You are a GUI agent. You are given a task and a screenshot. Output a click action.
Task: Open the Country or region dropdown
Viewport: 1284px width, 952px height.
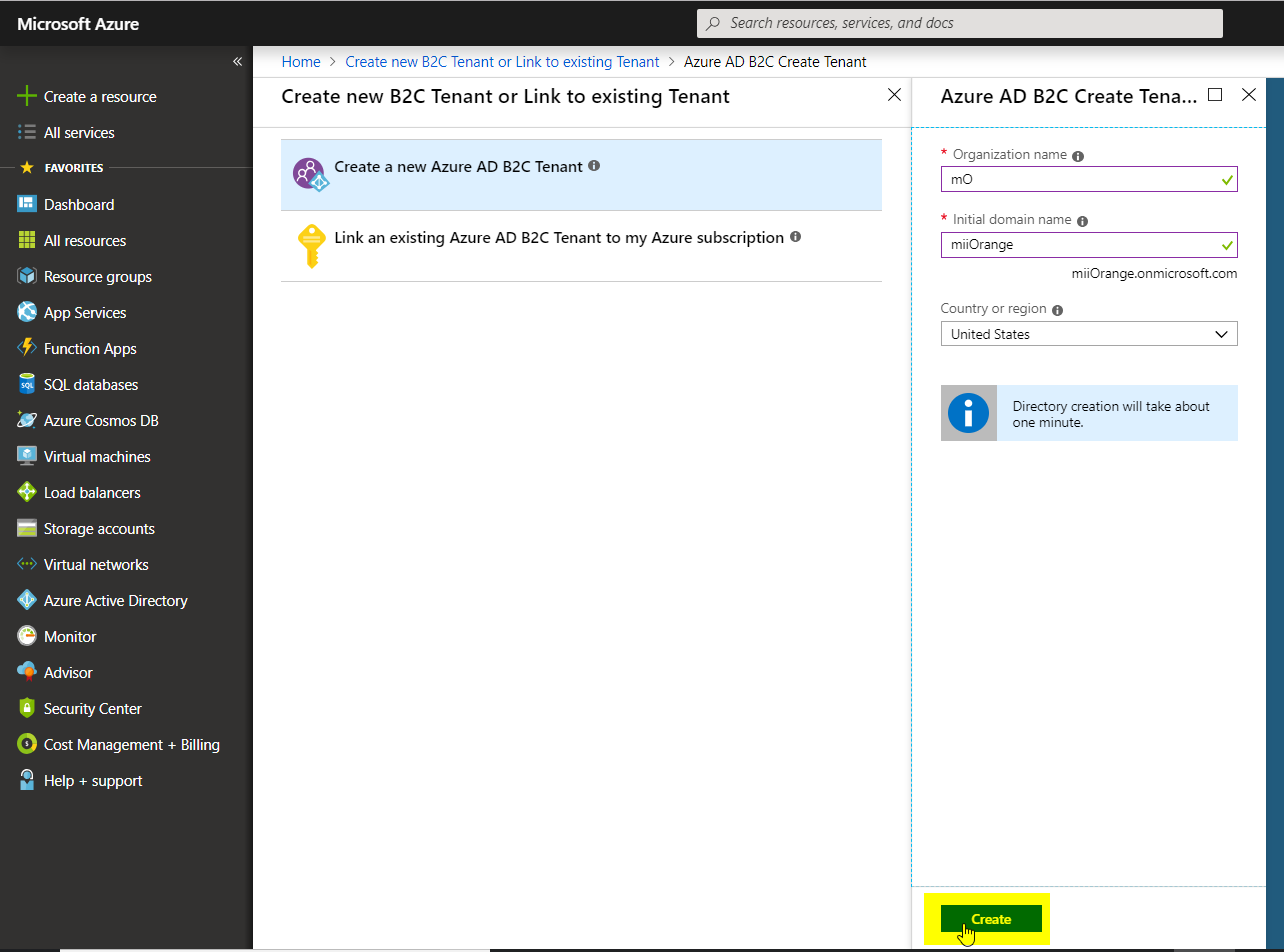[1088, 334]
